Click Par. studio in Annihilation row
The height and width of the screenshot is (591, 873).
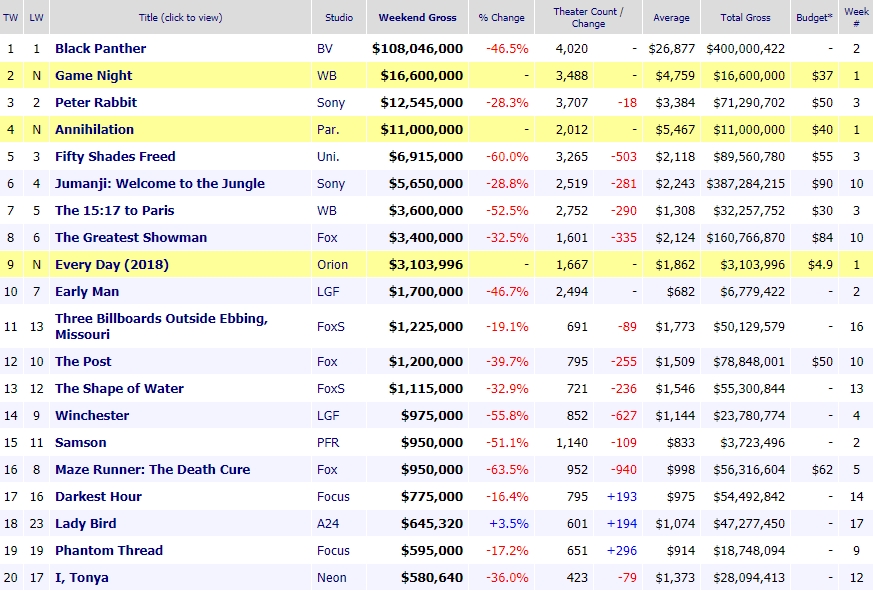click(x=328, y=130)
